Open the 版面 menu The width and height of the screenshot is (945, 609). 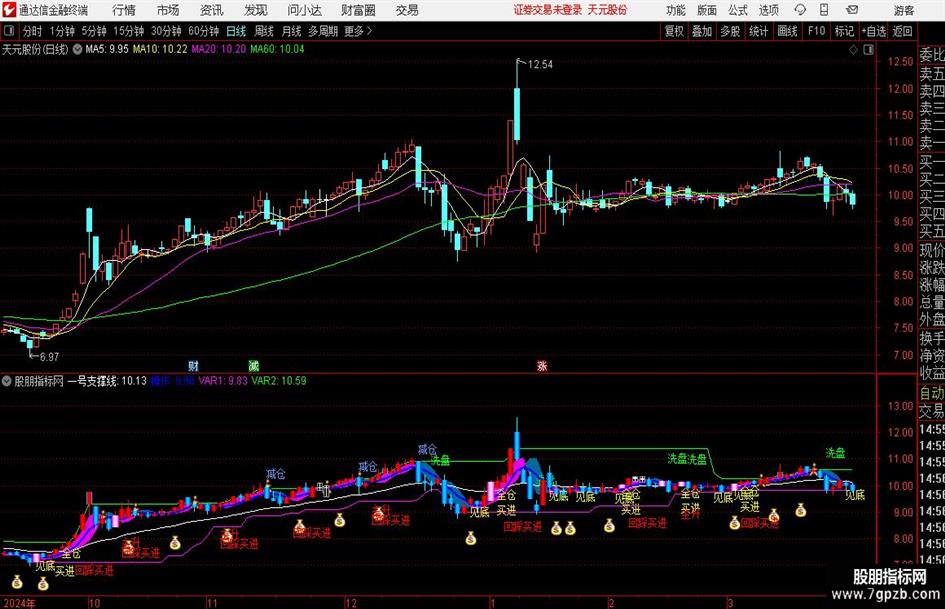tap(707, 10)
